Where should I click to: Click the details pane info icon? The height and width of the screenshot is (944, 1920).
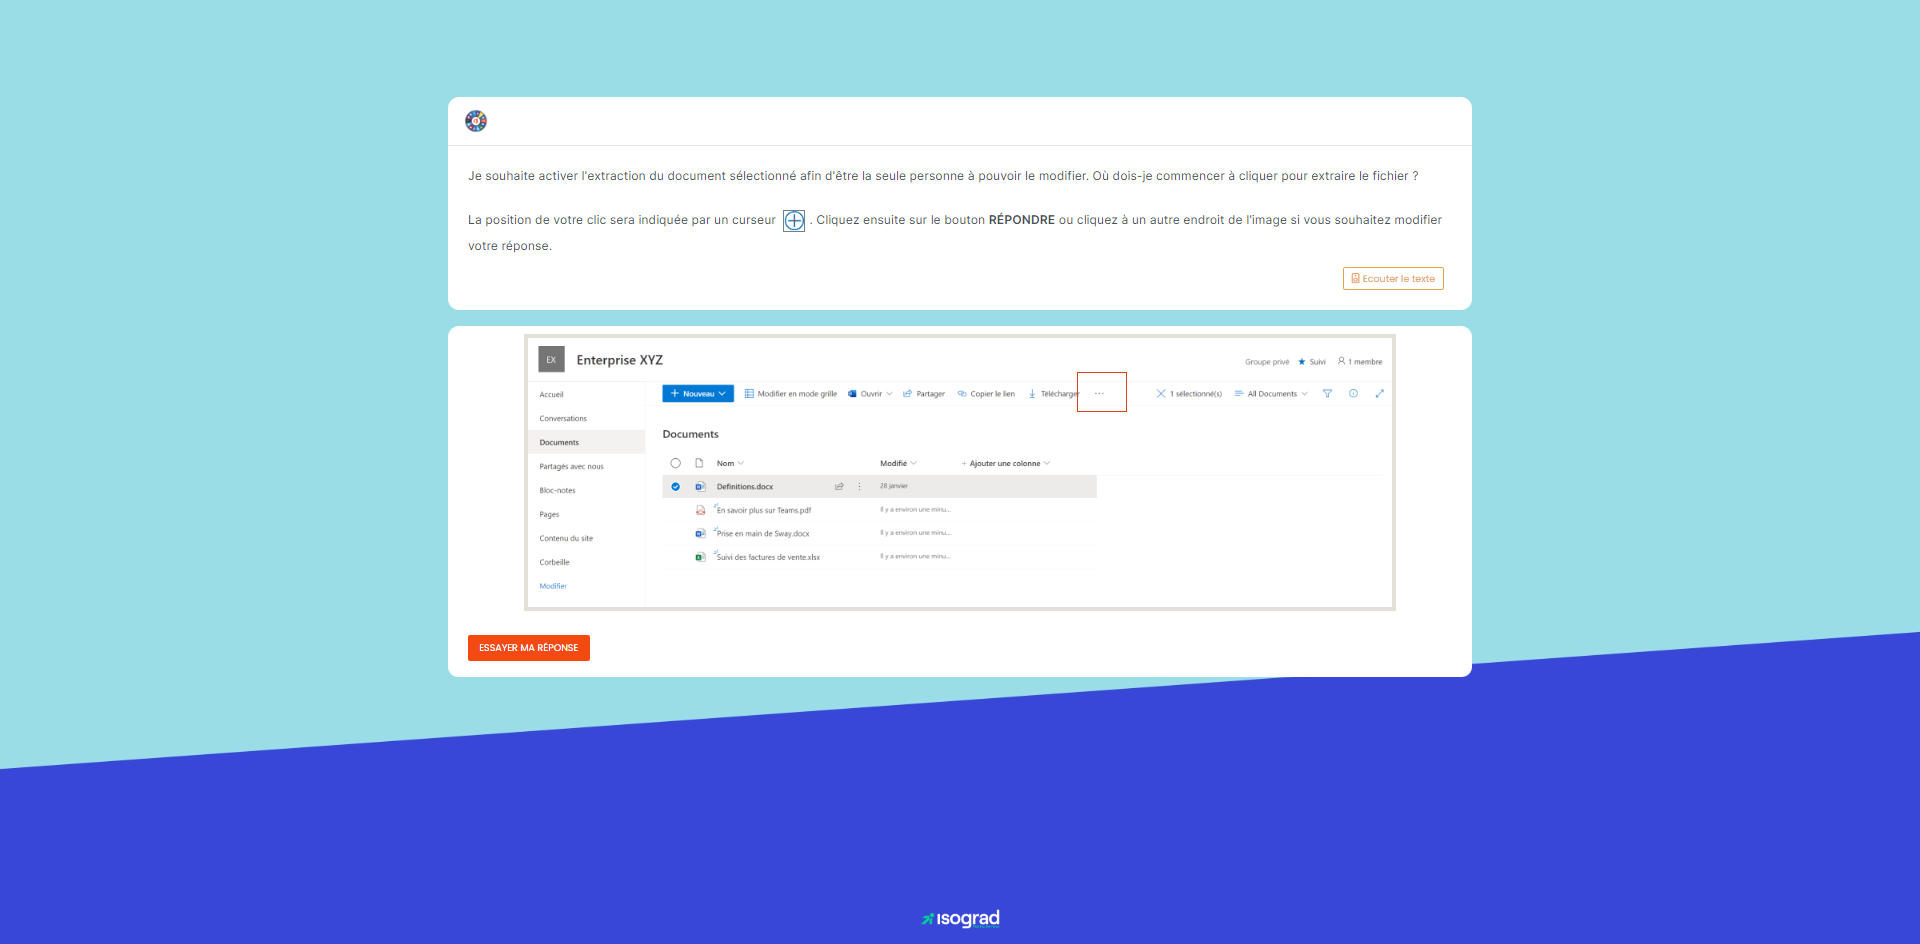click(1353, 393)
